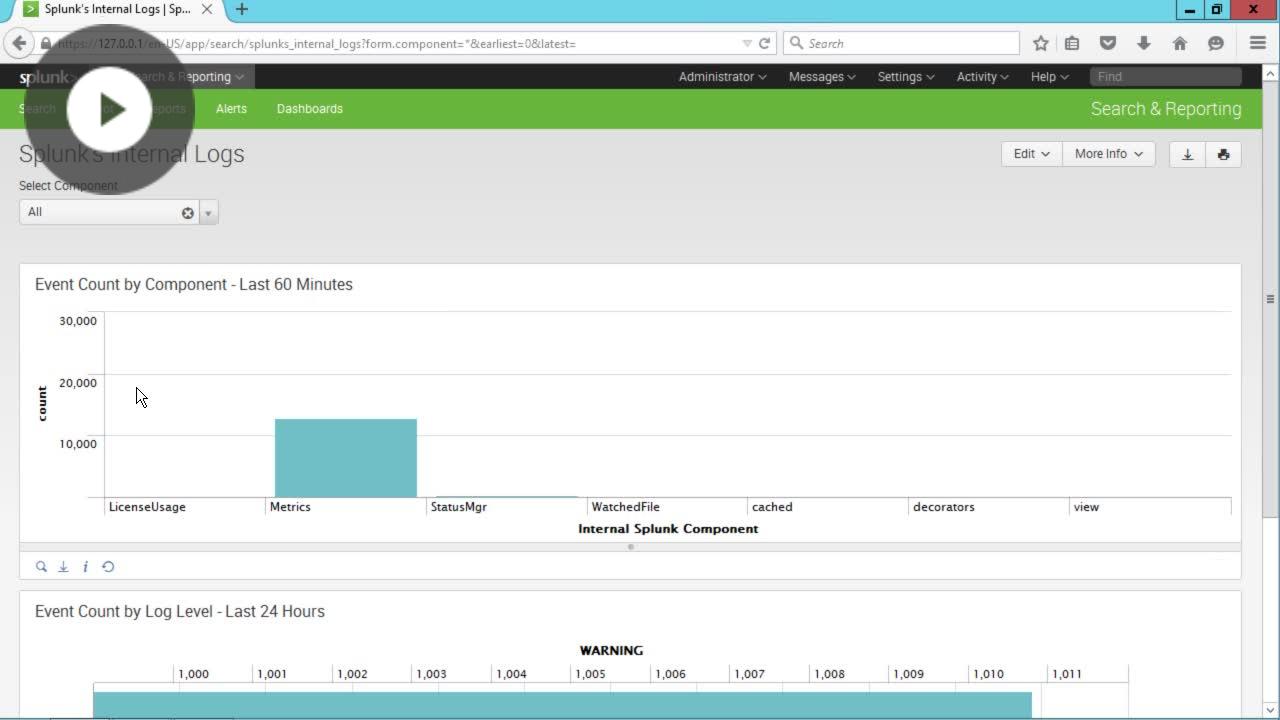Click the Metrics bar in the chart
The height and width of the screenshot is (720, 1280).
pyautogui.click(x=346, y=458)
